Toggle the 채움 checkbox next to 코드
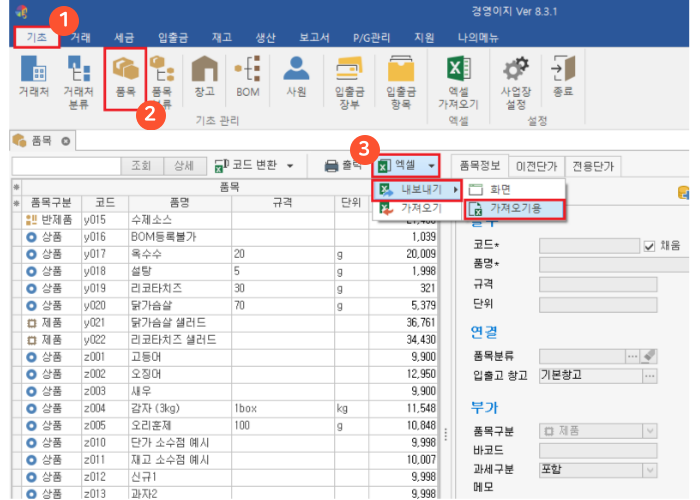The height and width of the screenshot is (500, 700). pyautogui.click(x=649, y=245)
